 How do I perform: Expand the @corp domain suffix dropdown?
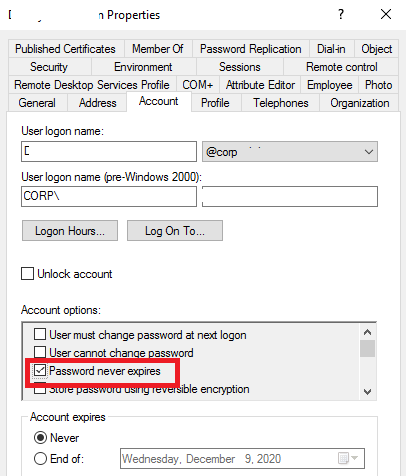(x=290, y=152)
